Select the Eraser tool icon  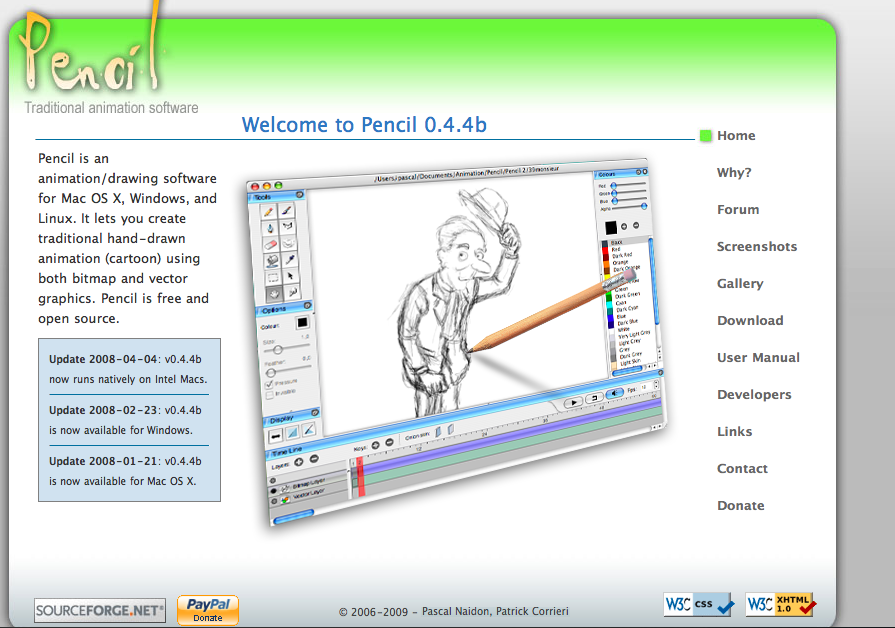point(271,245)
